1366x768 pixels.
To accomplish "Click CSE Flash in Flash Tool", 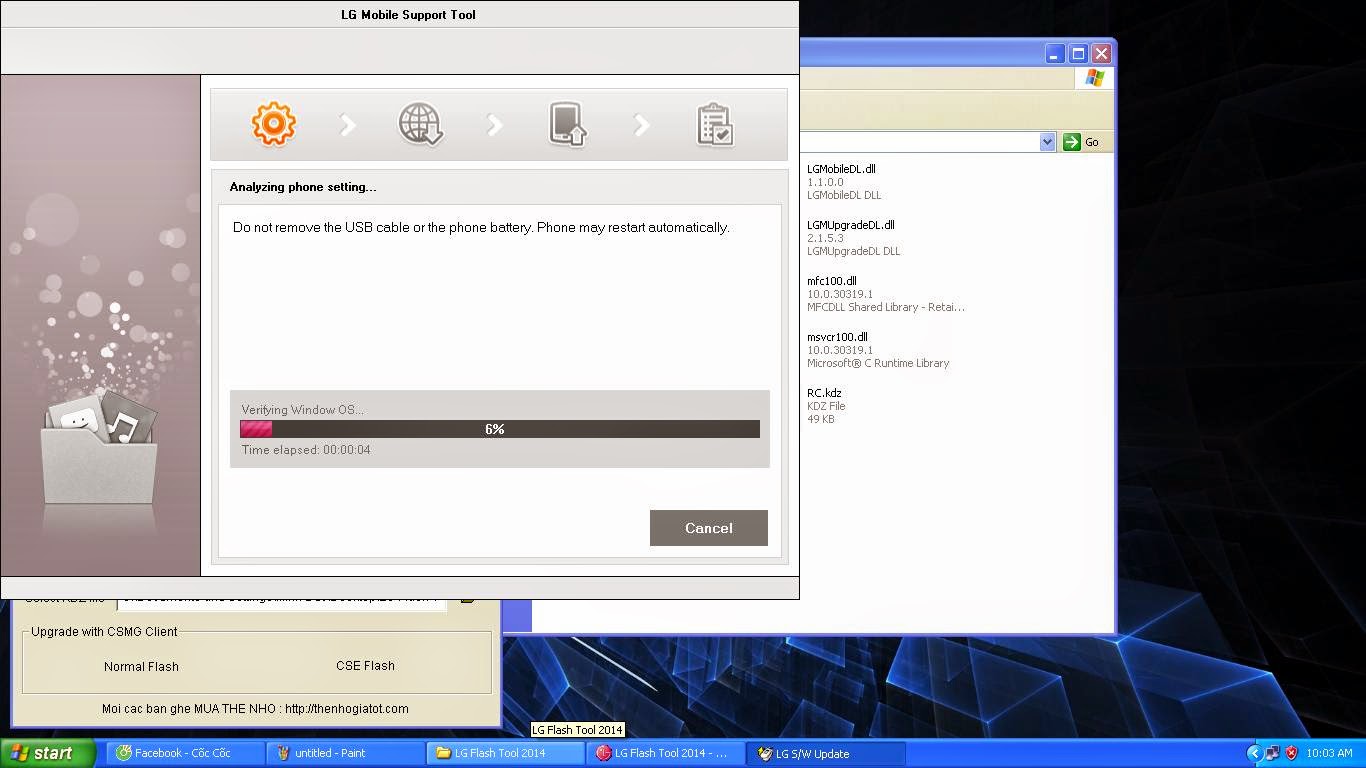I will pyautogui.click(x=365, y=665).
